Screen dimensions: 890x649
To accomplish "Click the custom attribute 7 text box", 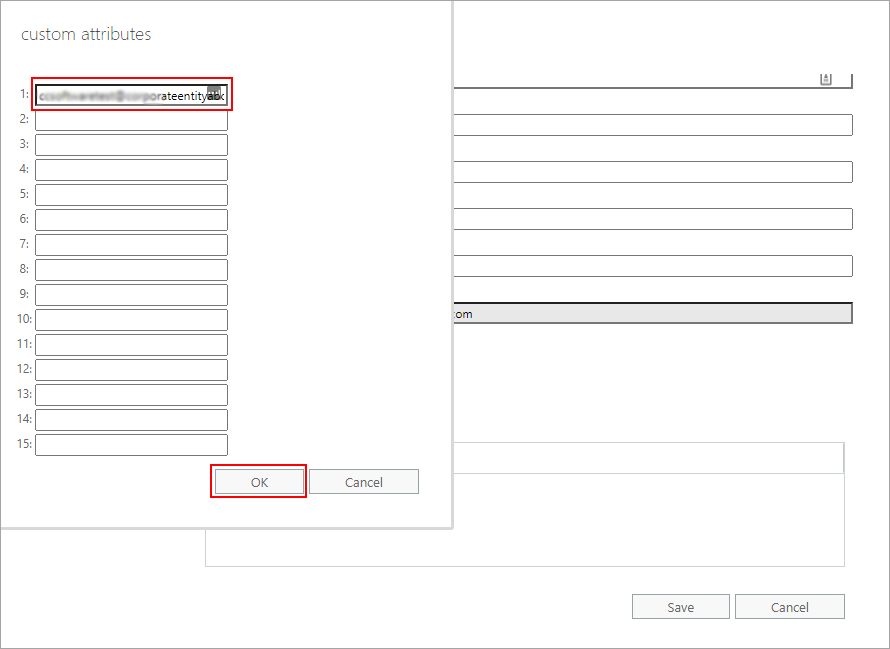I will (131, 245).
